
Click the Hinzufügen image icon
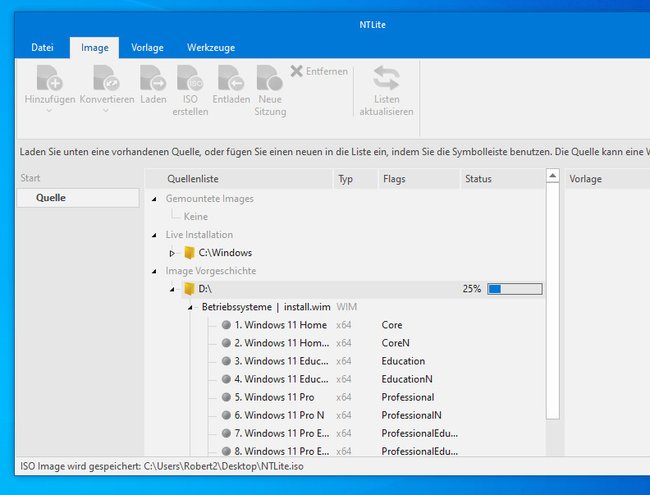[x=50, y=78]
